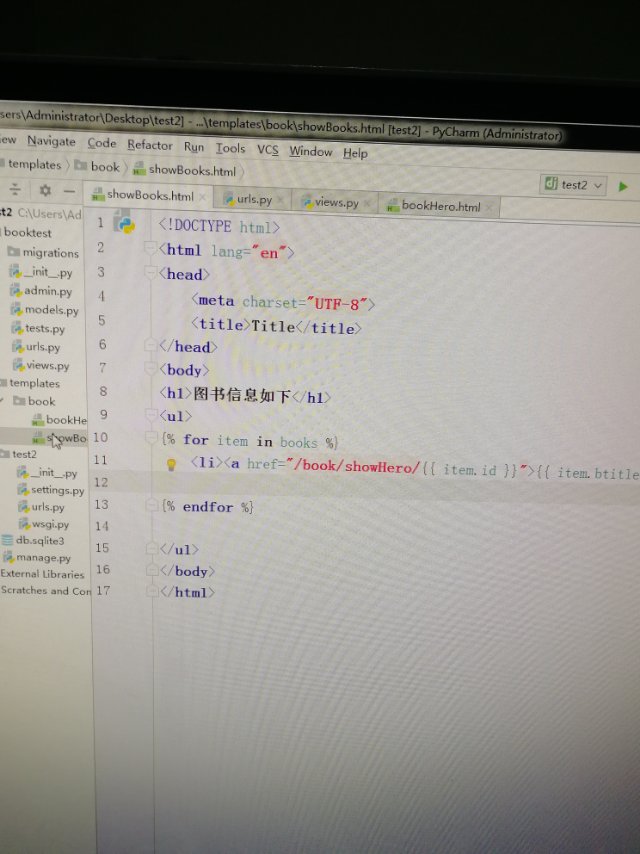
Task: Select the book folder in project tree
Action: point(34,401)
